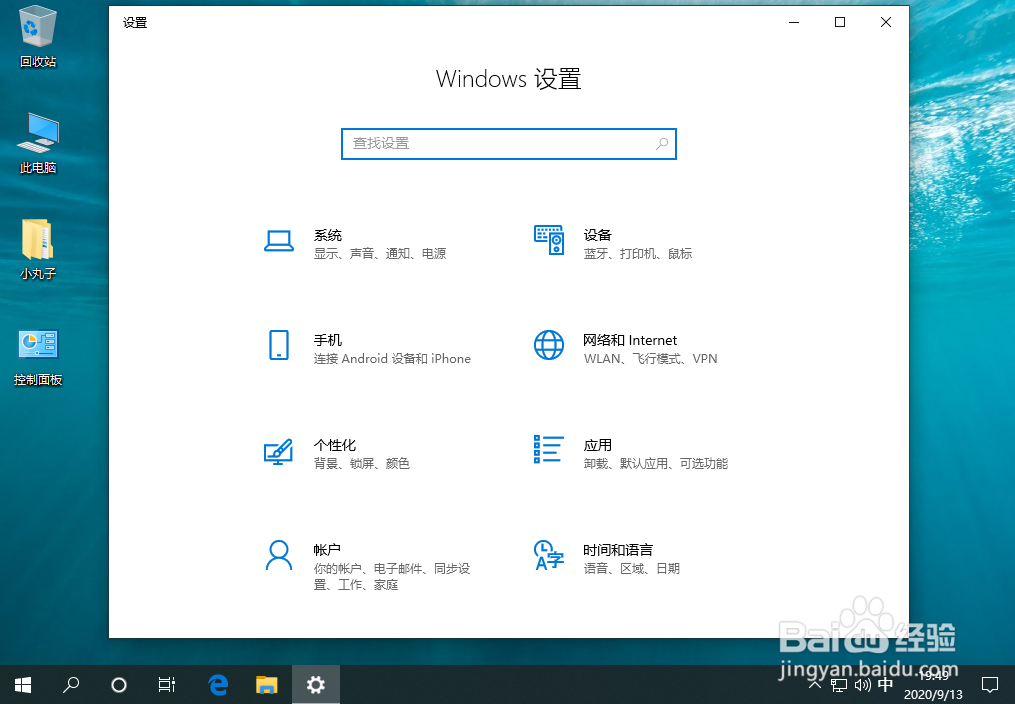Open File Explorer from taskbar

click(267, 685)
